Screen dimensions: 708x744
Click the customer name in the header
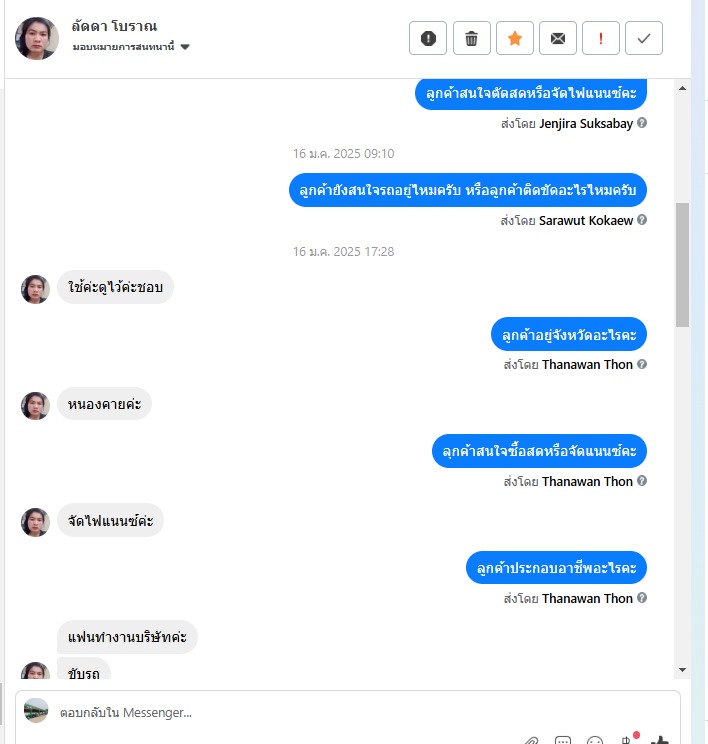[114, 26]
